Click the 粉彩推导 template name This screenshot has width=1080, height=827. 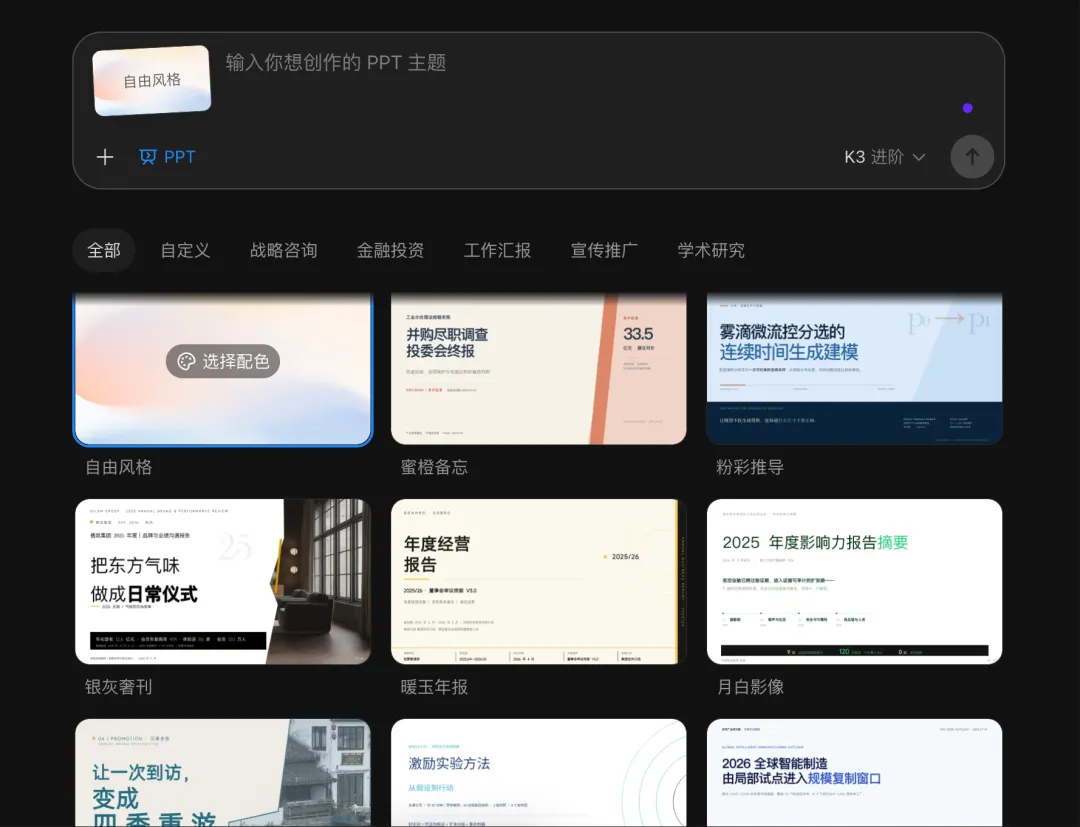pyautogui.click(x=750, y=468)
